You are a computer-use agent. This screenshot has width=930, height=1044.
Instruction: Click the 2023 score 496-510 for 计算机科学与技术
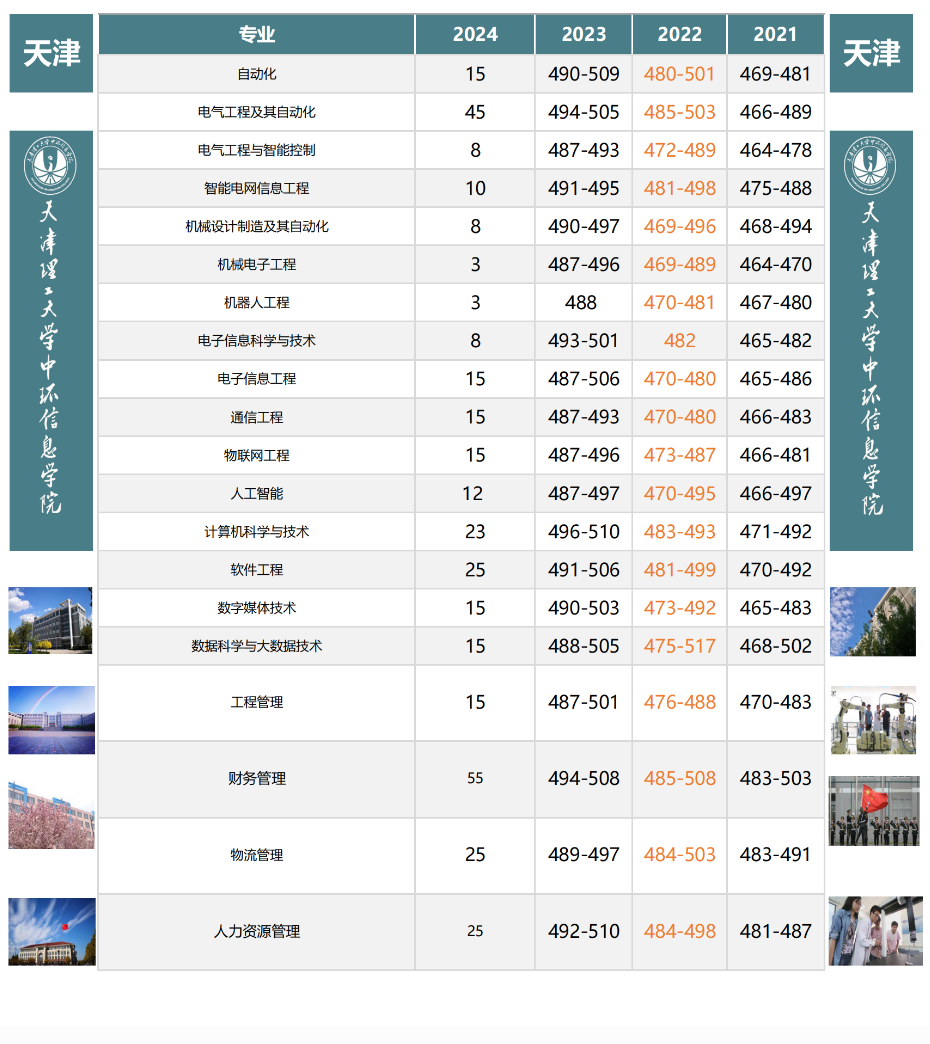[x=584, y=531]
